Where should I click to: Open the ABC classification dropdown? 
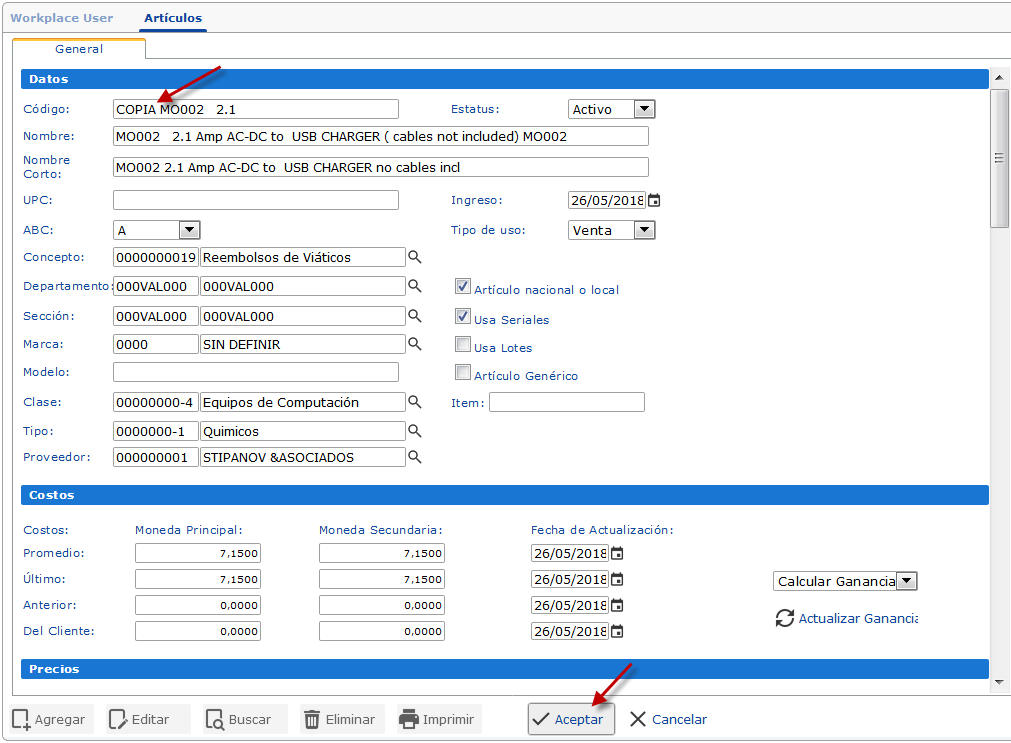click(189, 230)
